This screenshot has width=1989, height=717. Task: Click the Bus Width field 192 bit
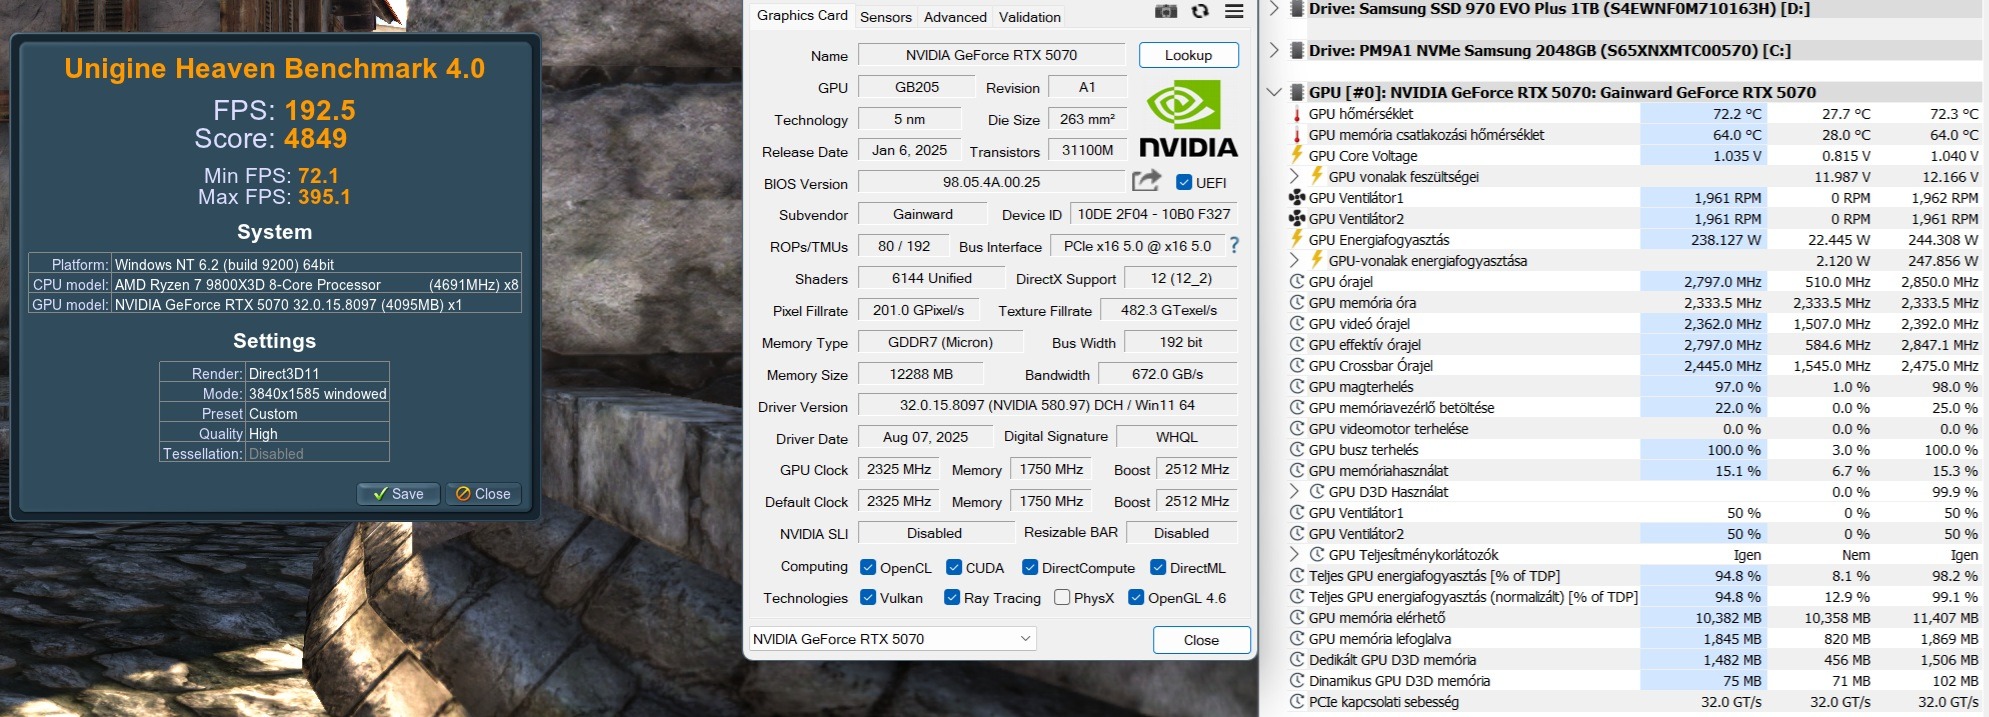[1181, 342]
